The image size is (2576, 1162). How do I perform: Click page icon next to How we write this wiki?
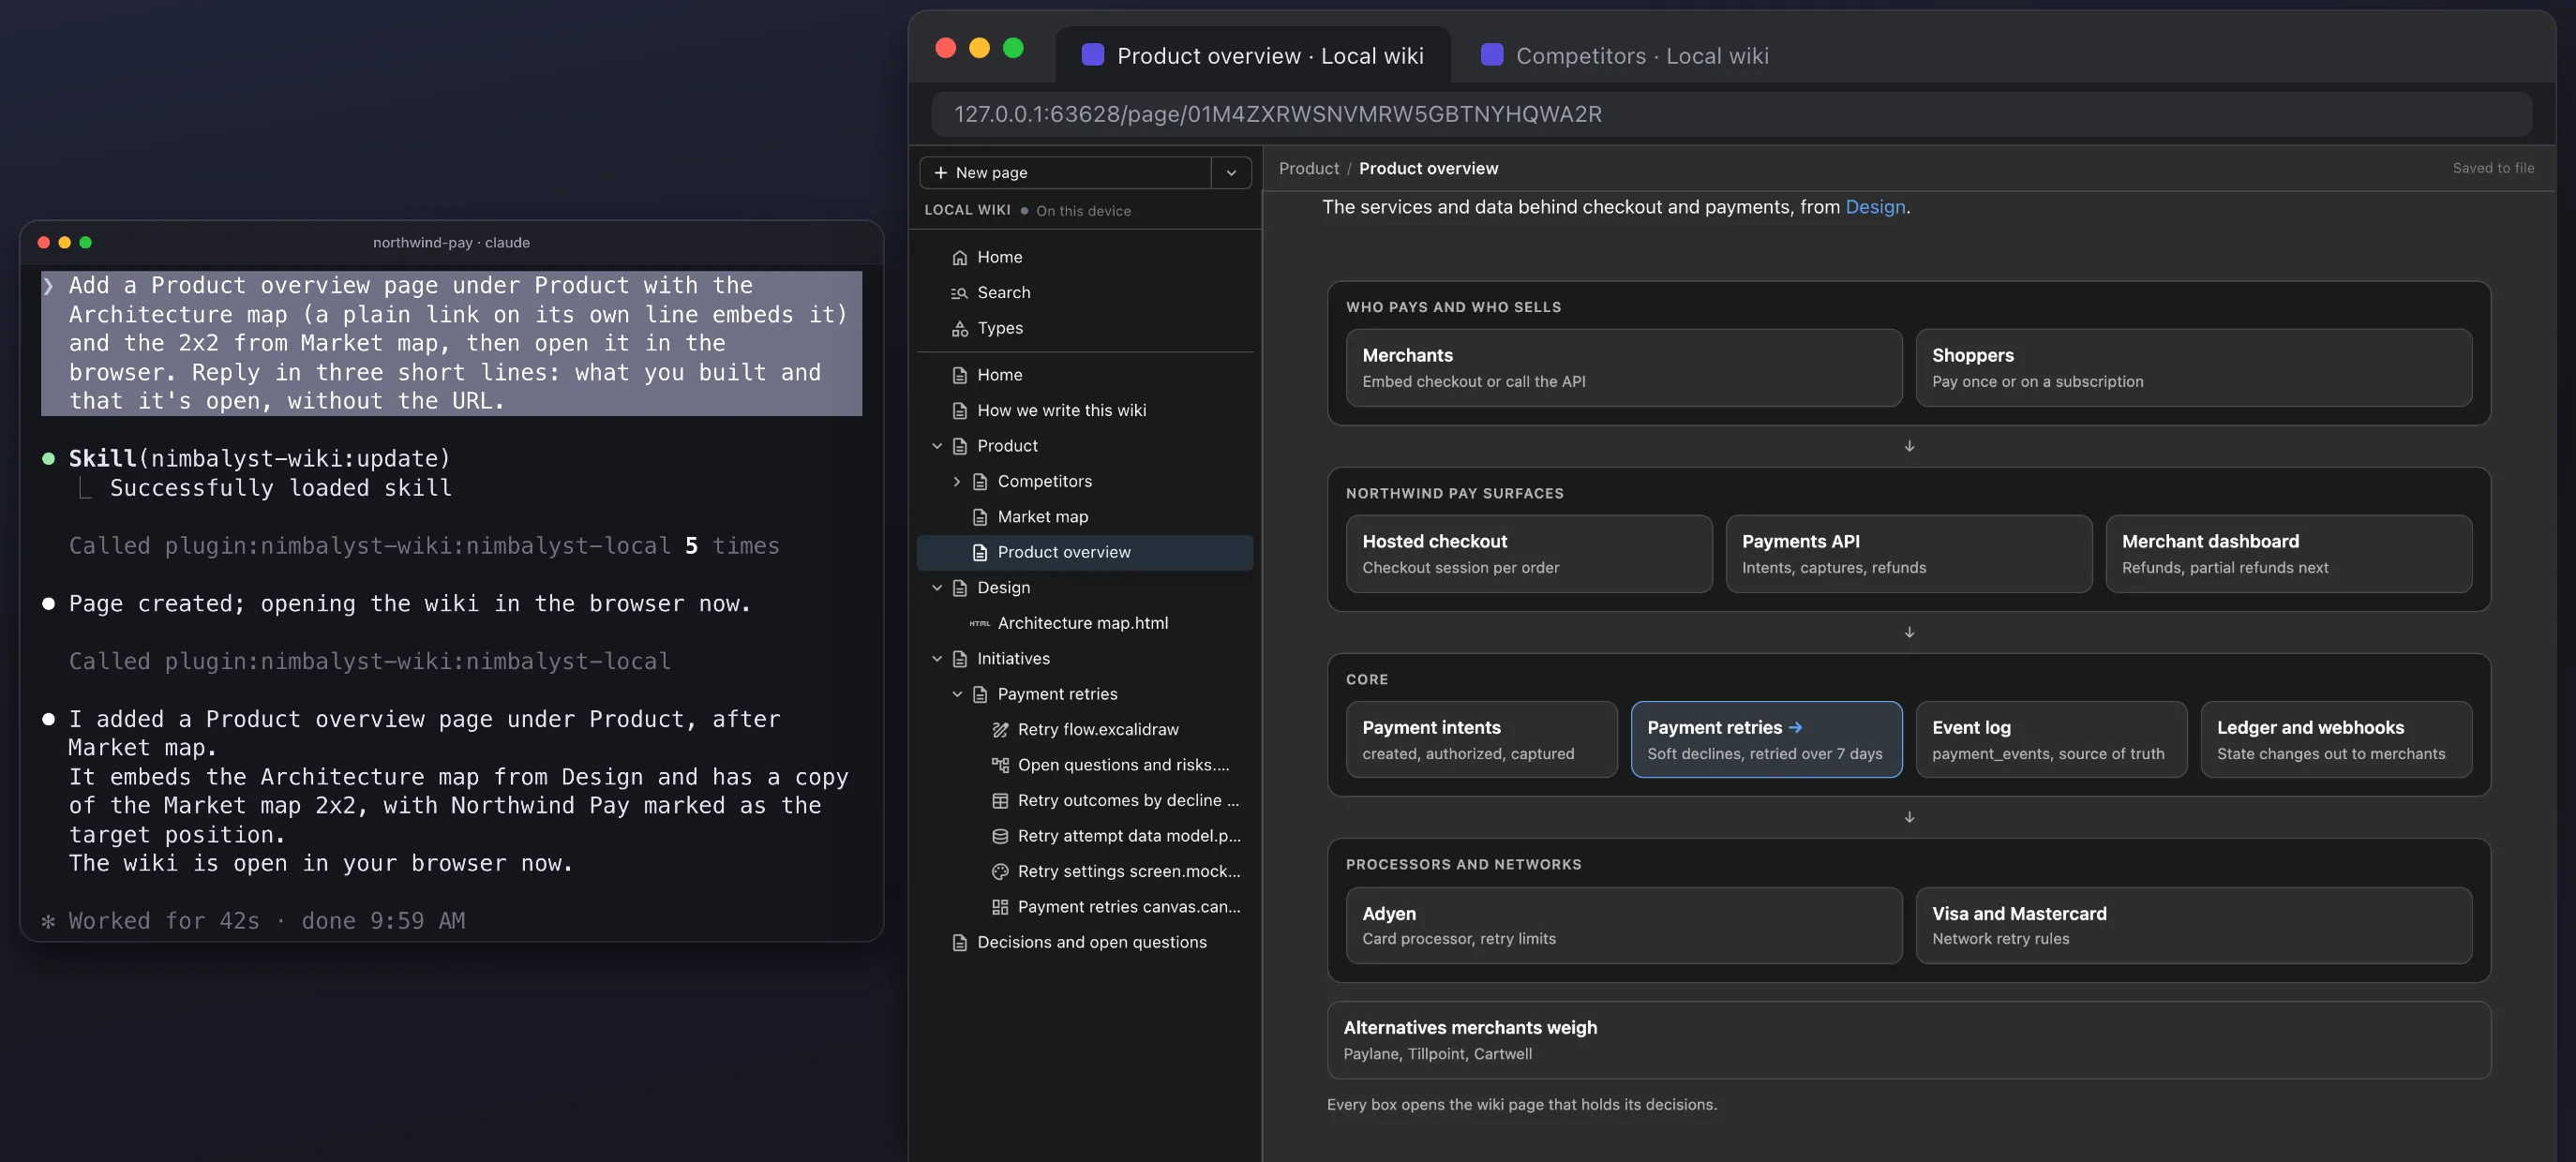(x=959, y=410)
